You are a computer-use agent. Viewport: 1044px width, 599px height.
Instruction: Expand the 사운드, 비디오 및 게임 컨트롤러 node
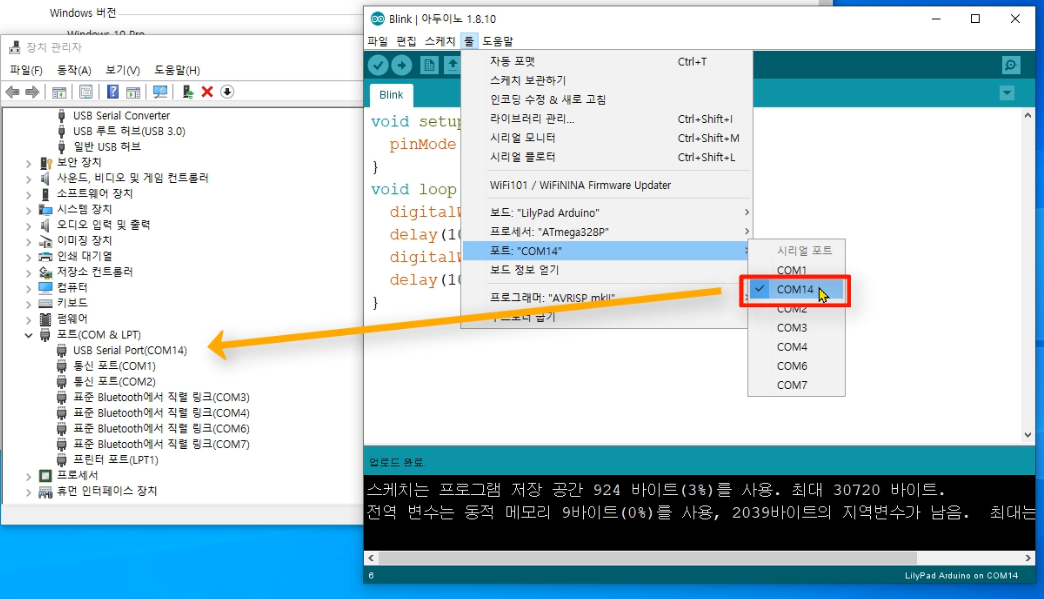point(29,178)
